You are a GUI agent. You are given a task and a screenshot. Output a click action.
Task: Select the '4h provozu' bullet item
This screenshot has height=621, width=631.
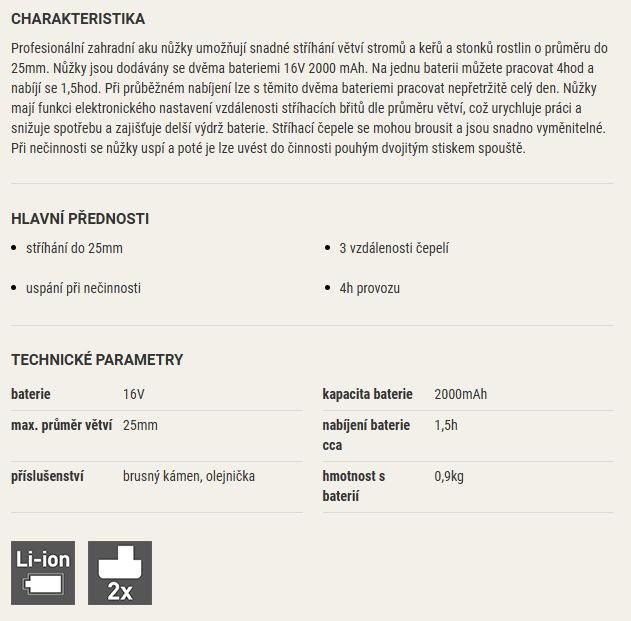pos(370,288)
